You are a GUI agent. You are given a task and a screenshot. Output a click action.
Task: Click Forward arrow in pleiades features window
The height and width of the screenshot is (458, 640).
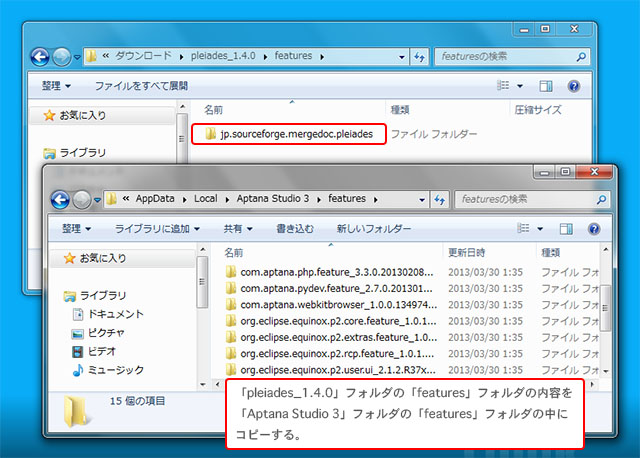pyautogui.click(x=62, y=57)
